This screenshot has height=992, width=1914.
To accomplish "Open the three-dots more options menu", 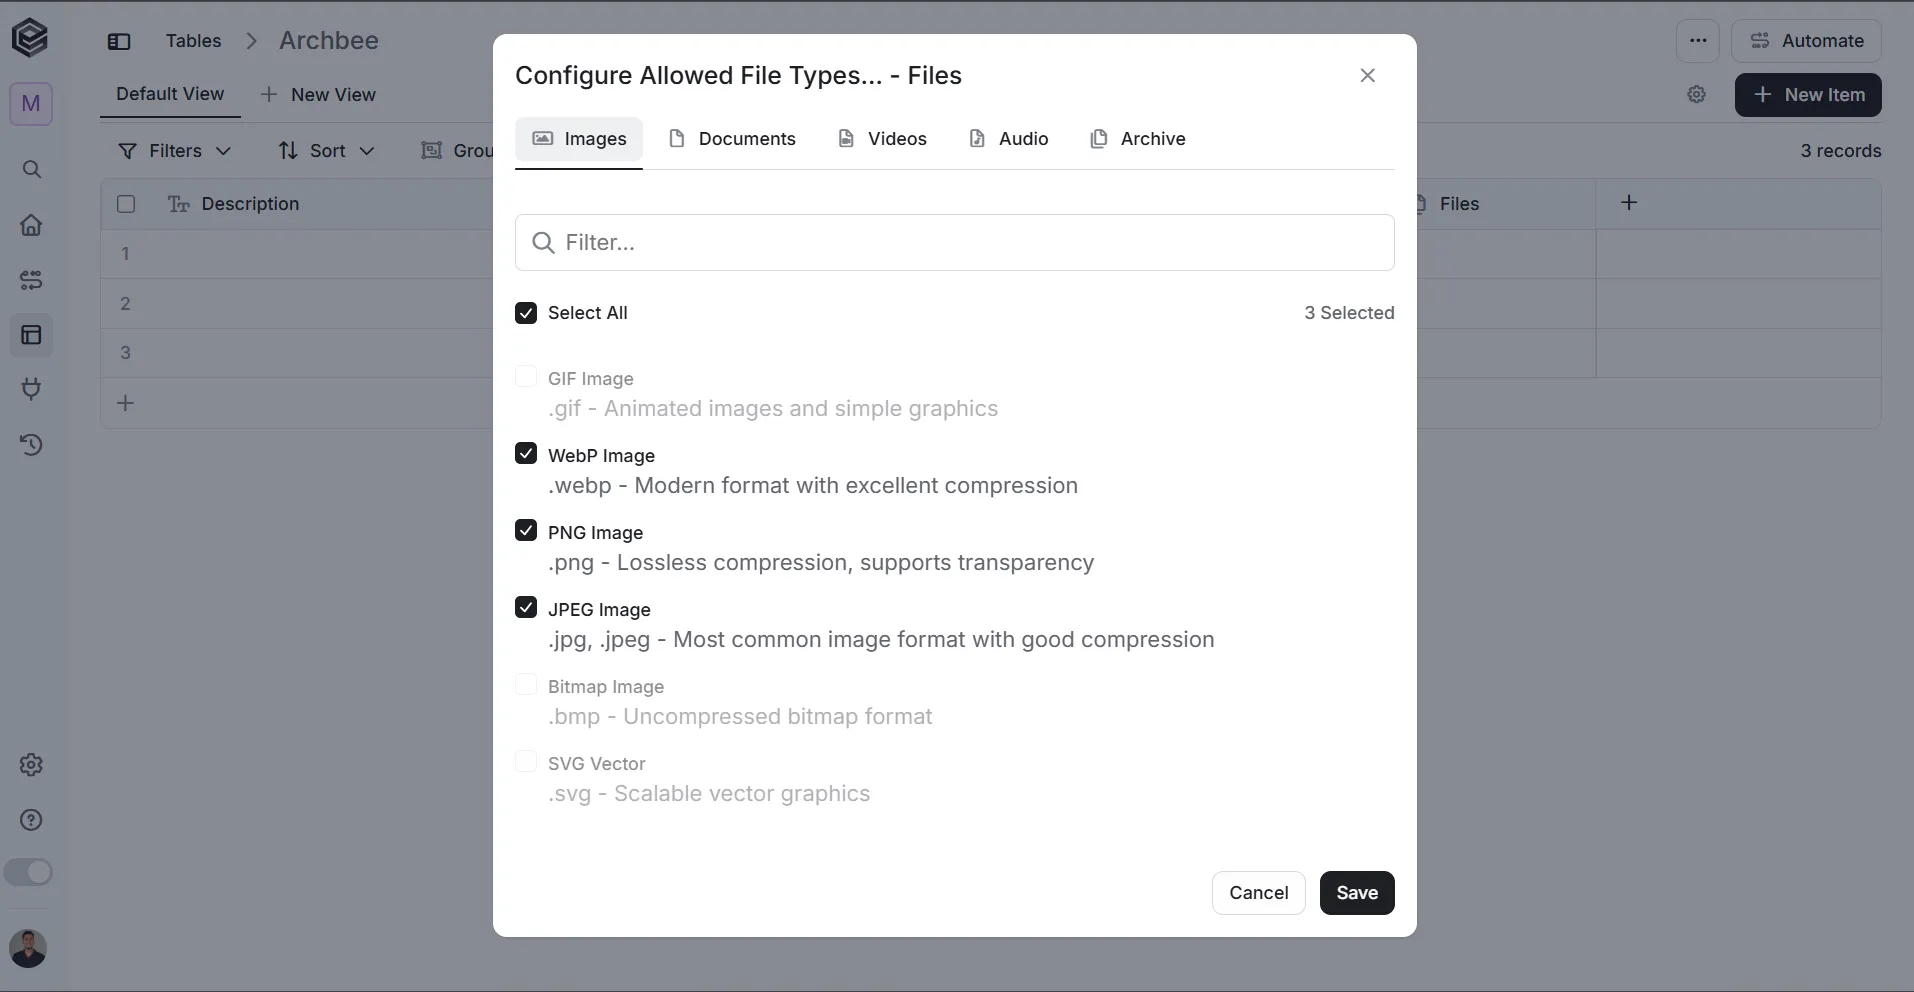I will (x=1698, y=41).
